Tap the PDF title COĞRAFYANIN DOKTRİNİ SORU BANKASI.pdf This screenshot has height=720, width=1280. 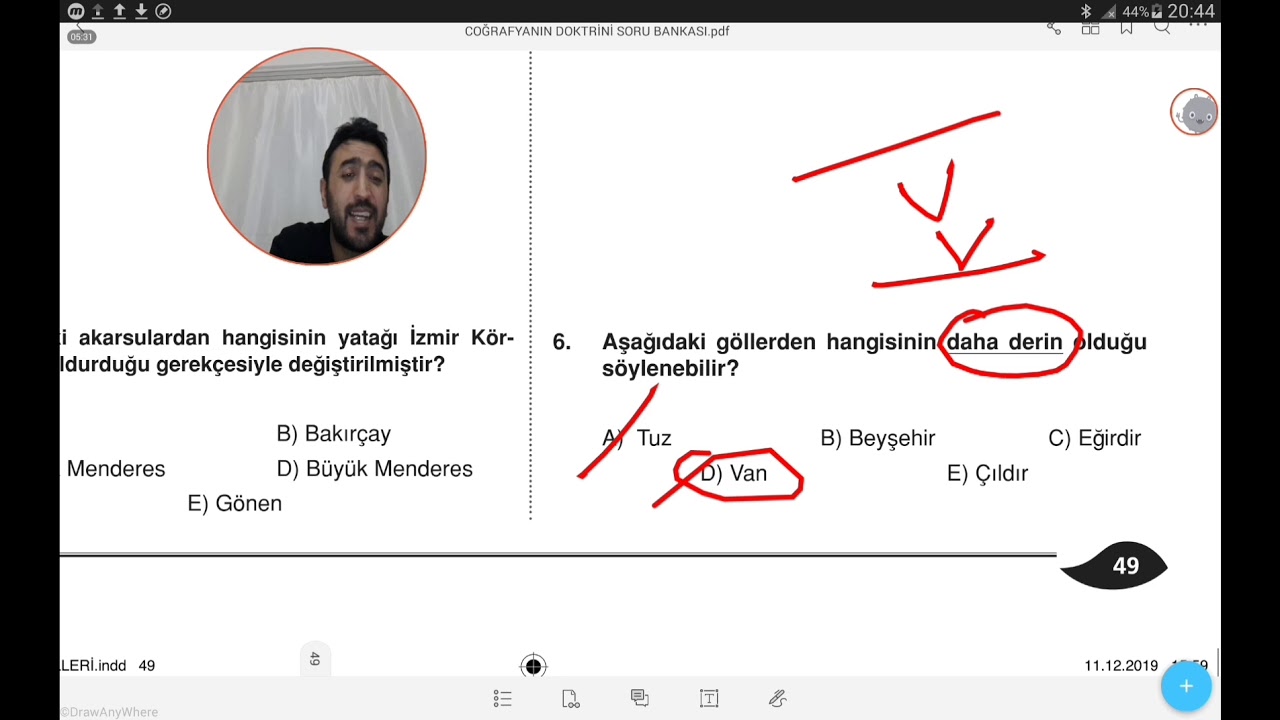pos(597,31)
